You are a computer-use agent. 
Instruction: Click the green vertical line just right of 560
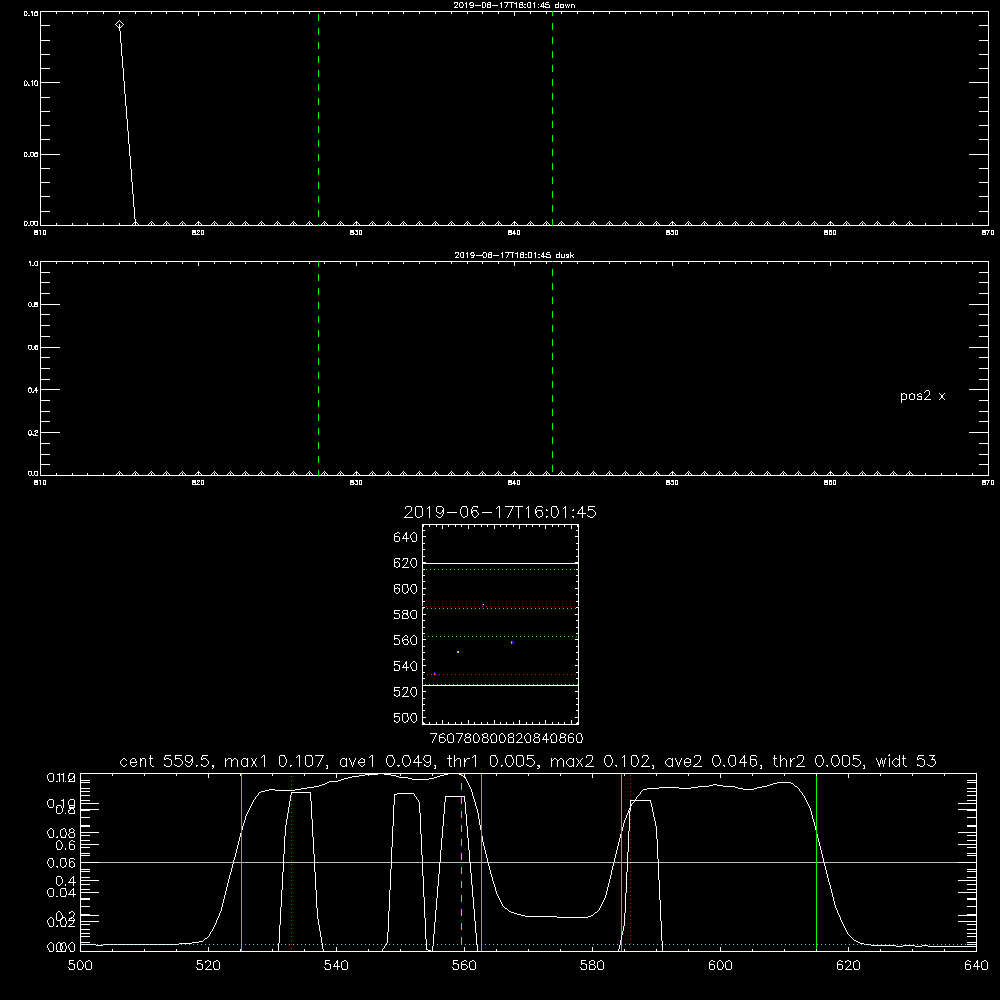tap(482, 861)
